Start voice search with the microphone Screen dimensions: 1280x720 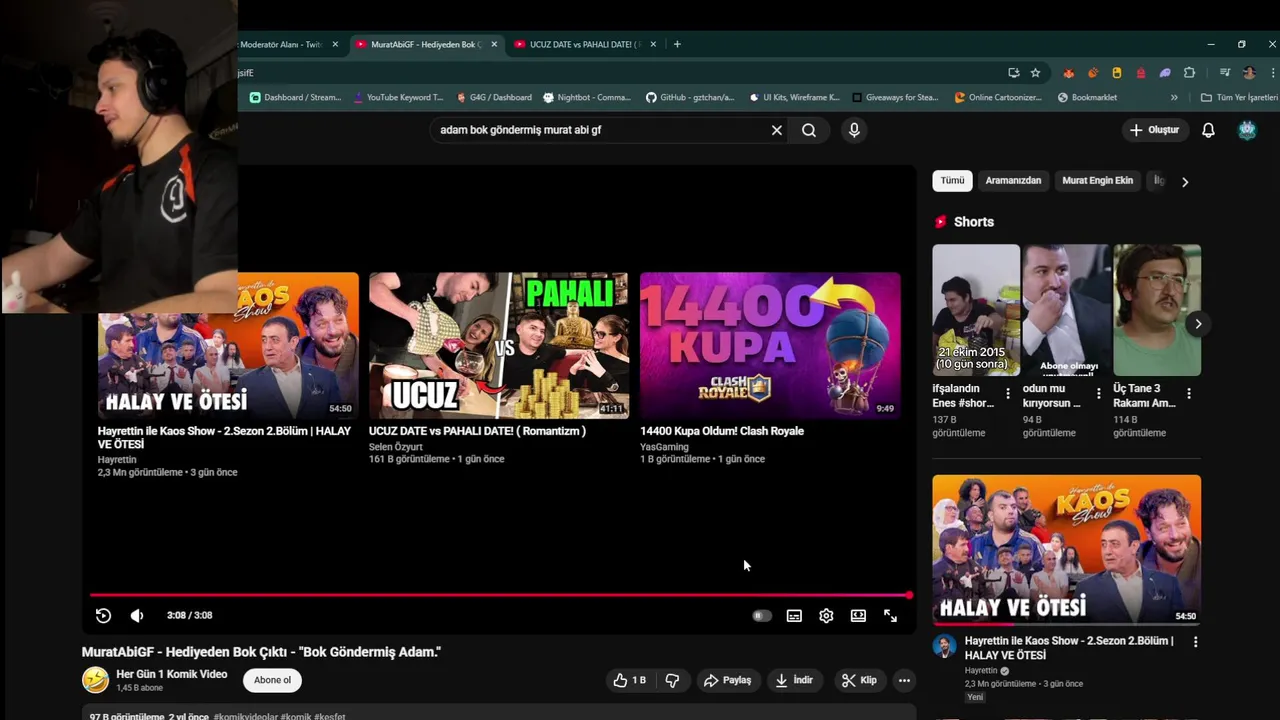click(853, 130)
